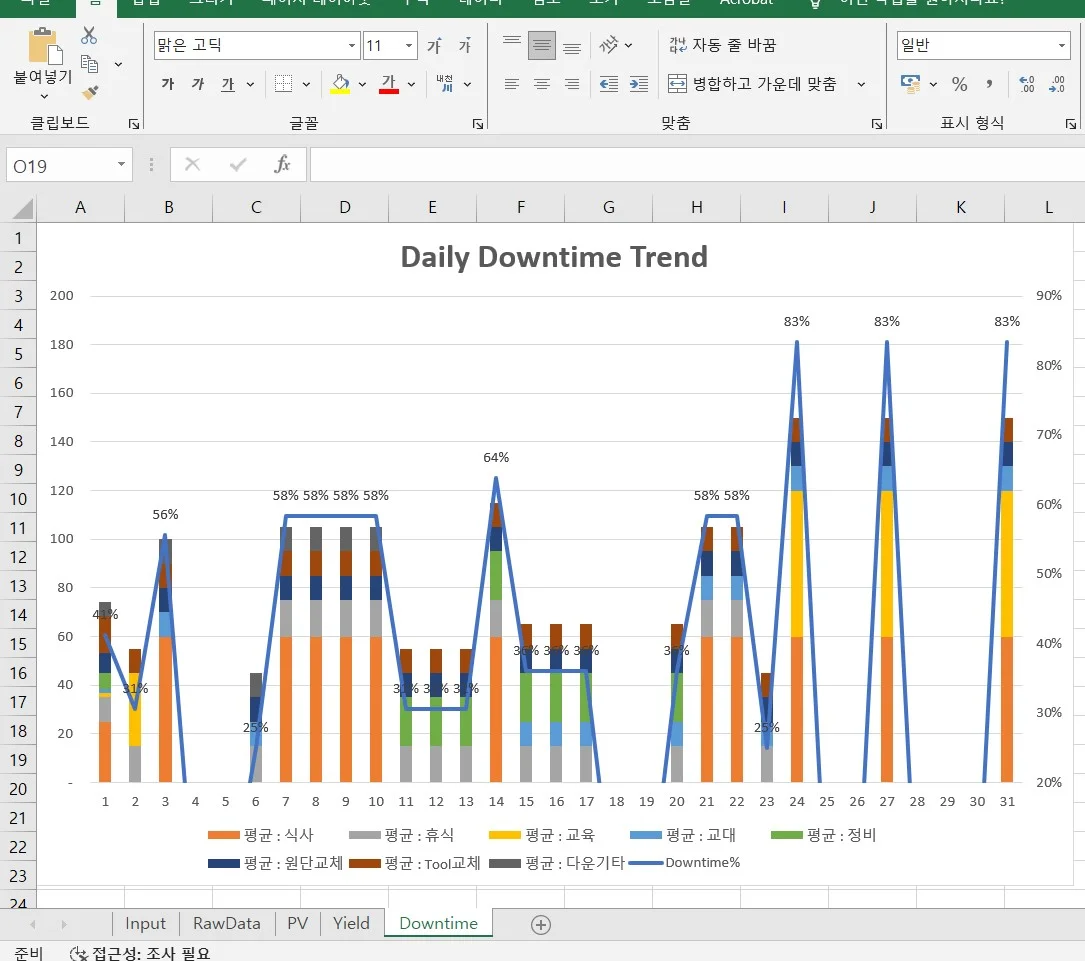Confirm the formula bar entry checkmark
Image resolution: width=1085 pixels, height=961 pixels.
(238, 165)
